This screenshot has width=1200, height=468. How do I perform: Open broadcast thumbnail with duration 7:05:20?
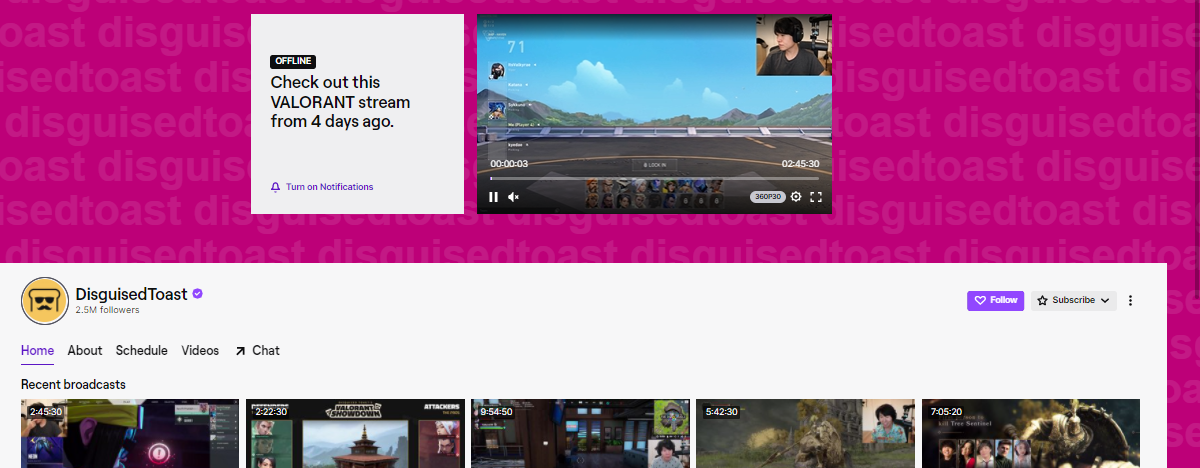[1031, 433]
